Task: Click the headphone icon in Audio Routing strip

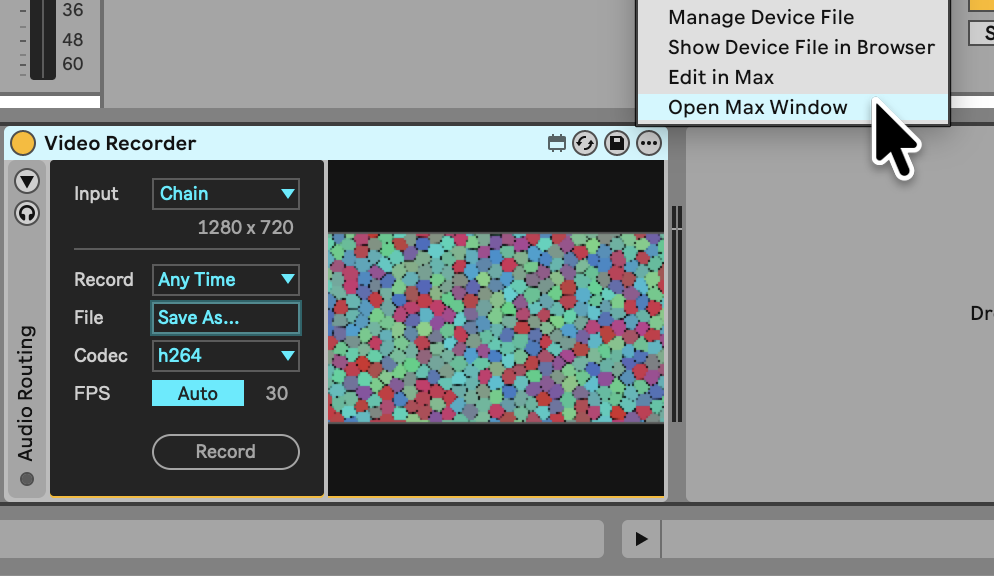Action: click(27, 212)
